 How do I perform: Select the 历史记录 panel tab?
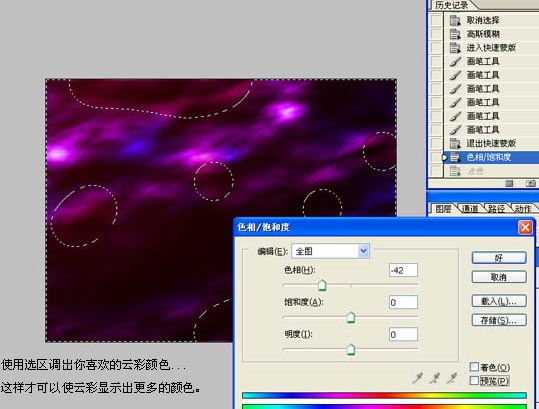coord(452,5)
